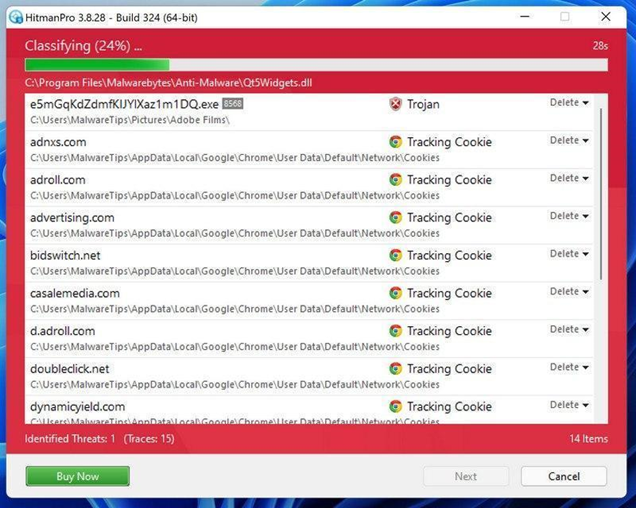Open Delete dropdown for advertising.com
The image size is (636, 508).
tap(569, 216)
